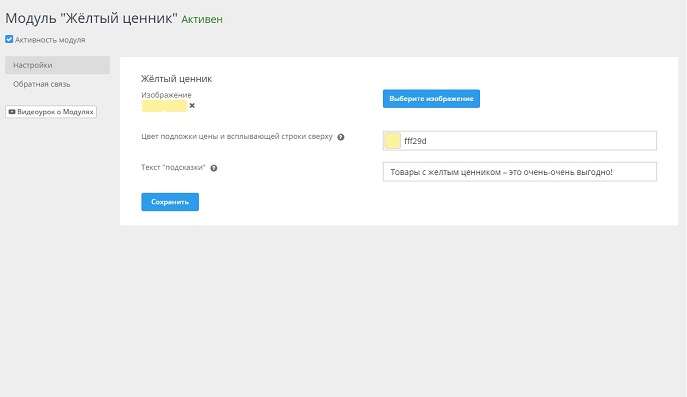
Task: Open help tooltip beside Текст "подсказки"
Action: [214, 168]
